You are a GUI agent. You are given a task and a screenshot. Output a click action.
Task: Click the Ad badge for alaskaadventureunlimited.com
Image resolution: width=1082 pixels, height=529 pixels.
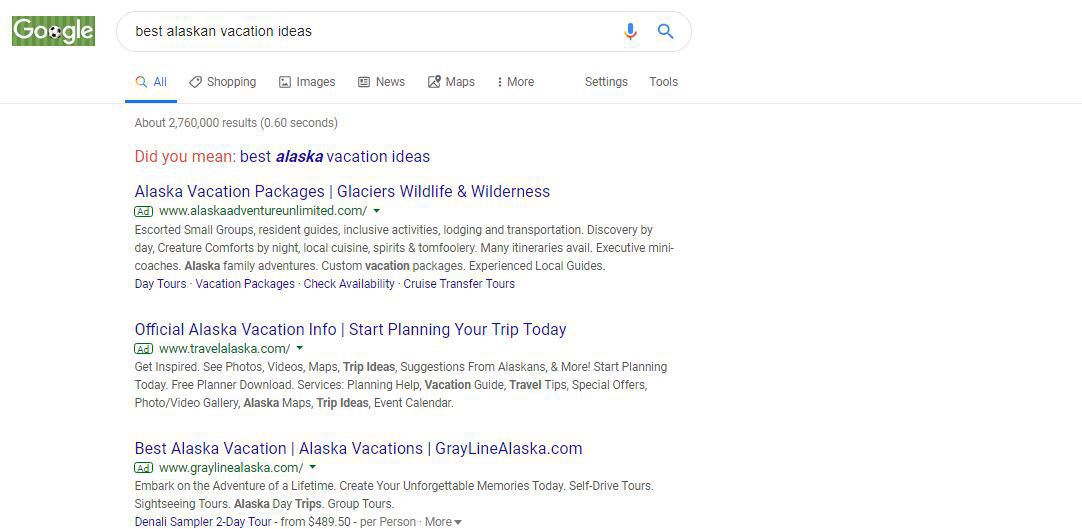coord(144,211)
